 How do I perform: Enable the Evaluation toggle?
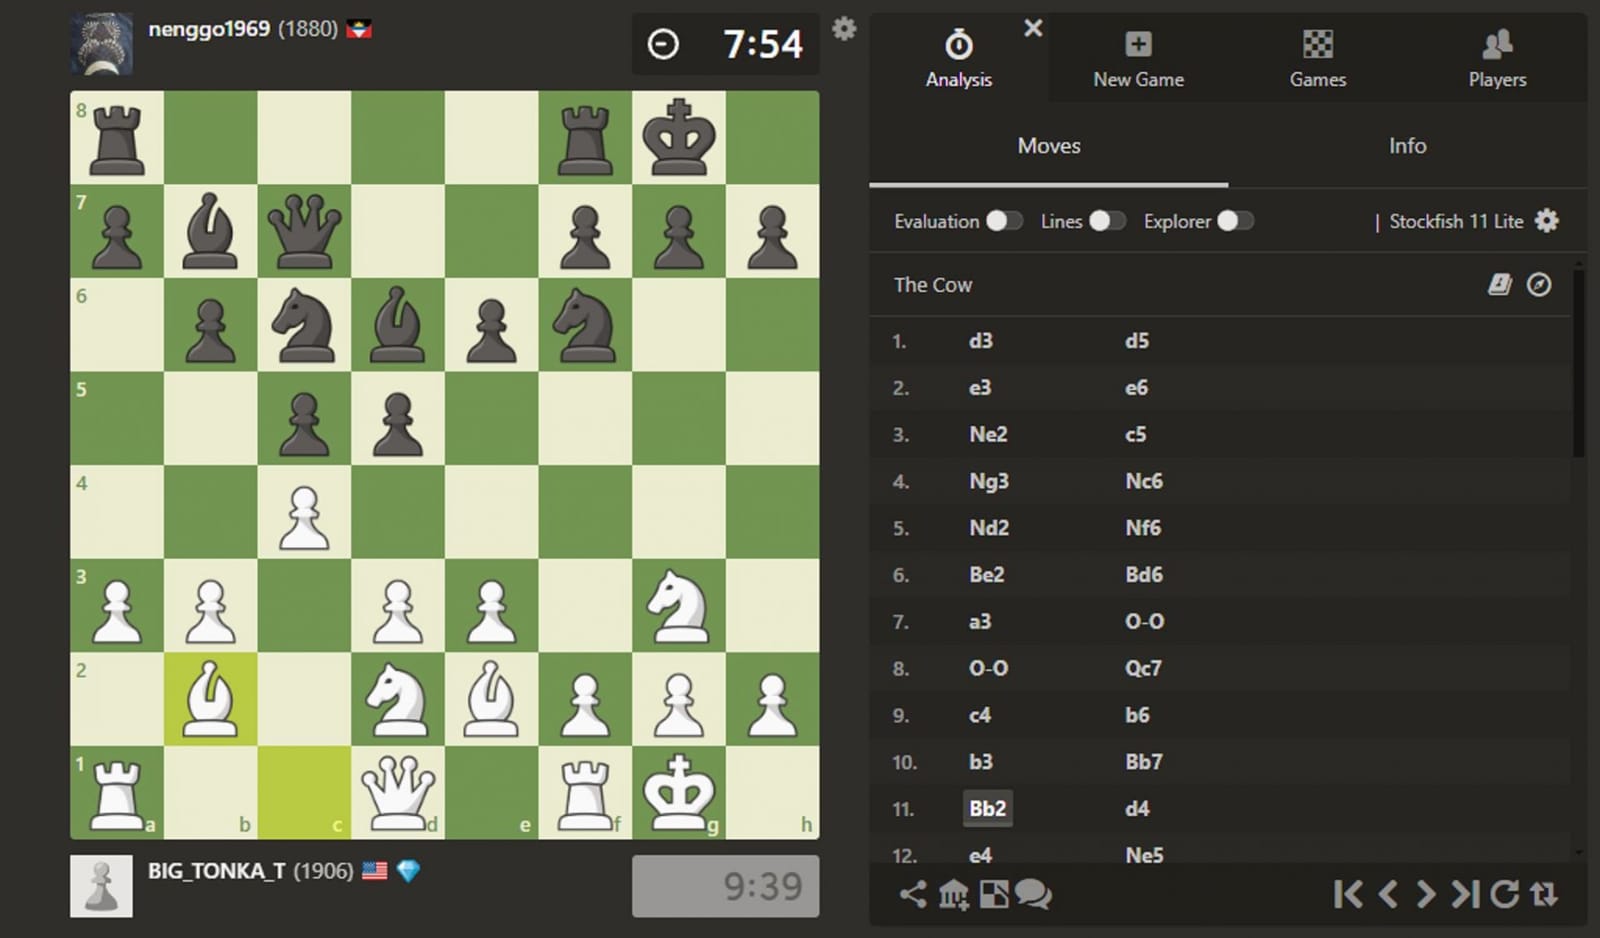(1006, 221)
